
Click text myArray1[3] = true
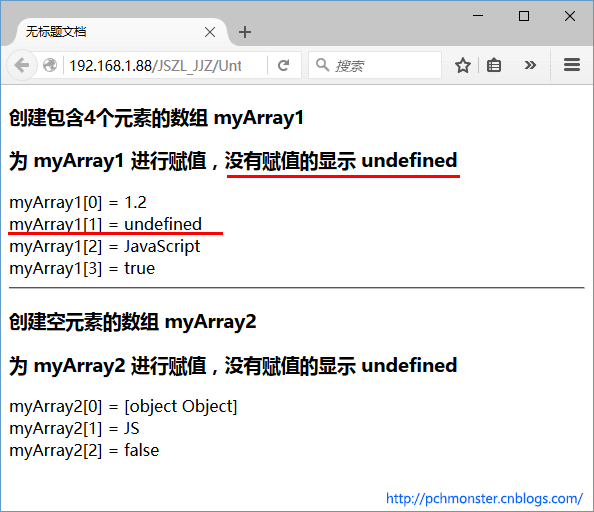point(82,268)
